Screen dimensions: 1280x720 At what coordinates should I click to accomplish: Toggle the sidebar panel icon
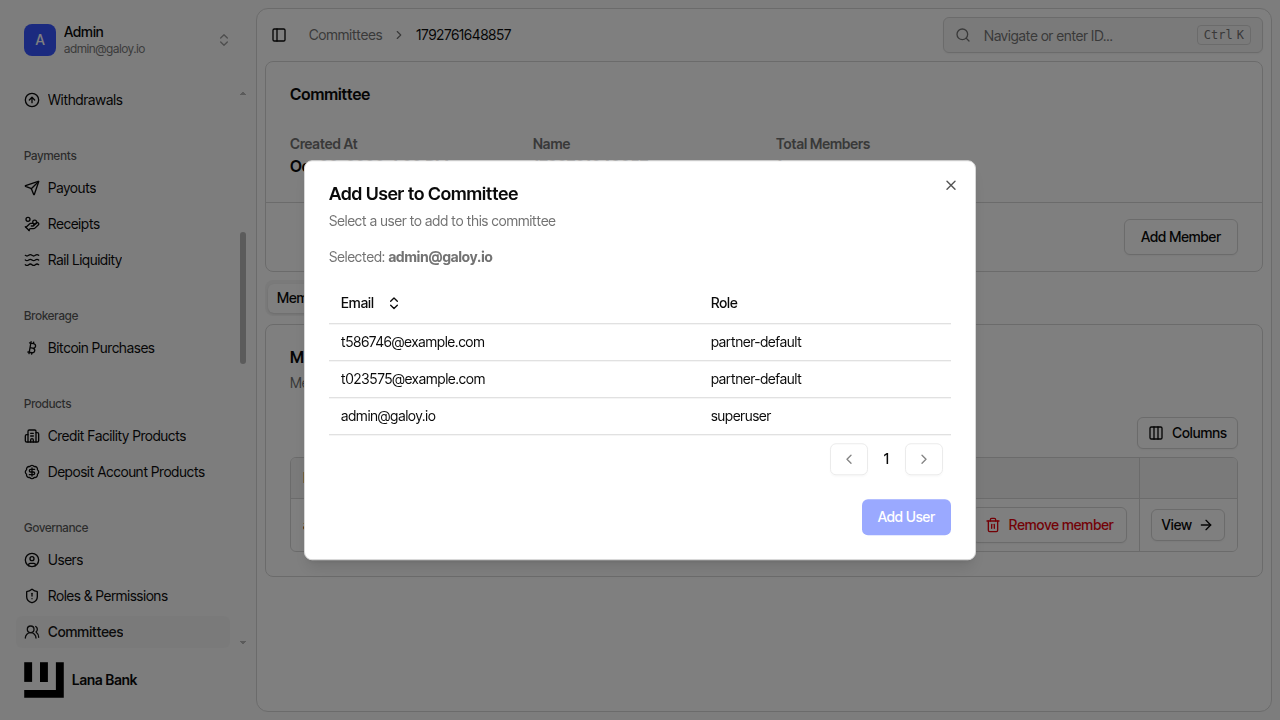(x=279, y=35)
